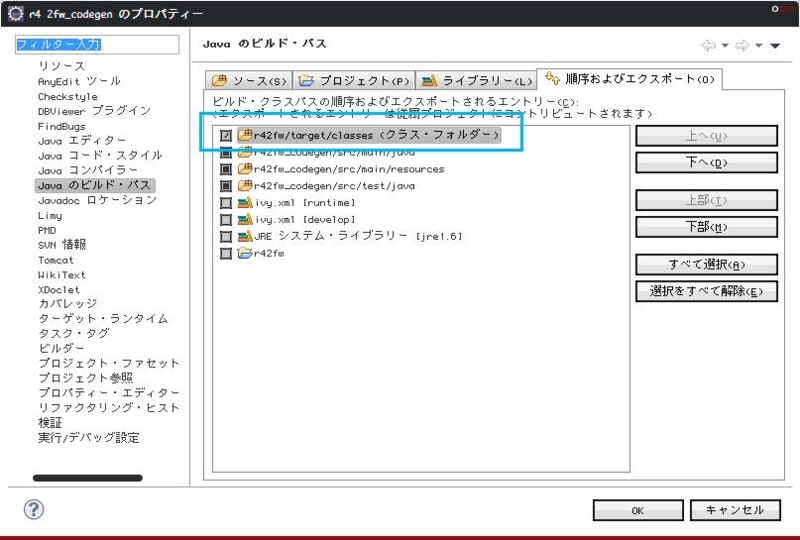Open Javadoc ロケーション page
800x540 pixels.
tap(97, 200)
